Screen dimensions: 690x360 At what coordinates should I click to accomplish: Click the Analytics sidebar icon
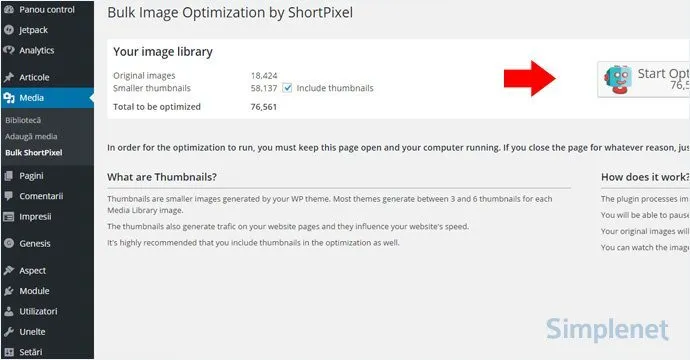[9, 50]
